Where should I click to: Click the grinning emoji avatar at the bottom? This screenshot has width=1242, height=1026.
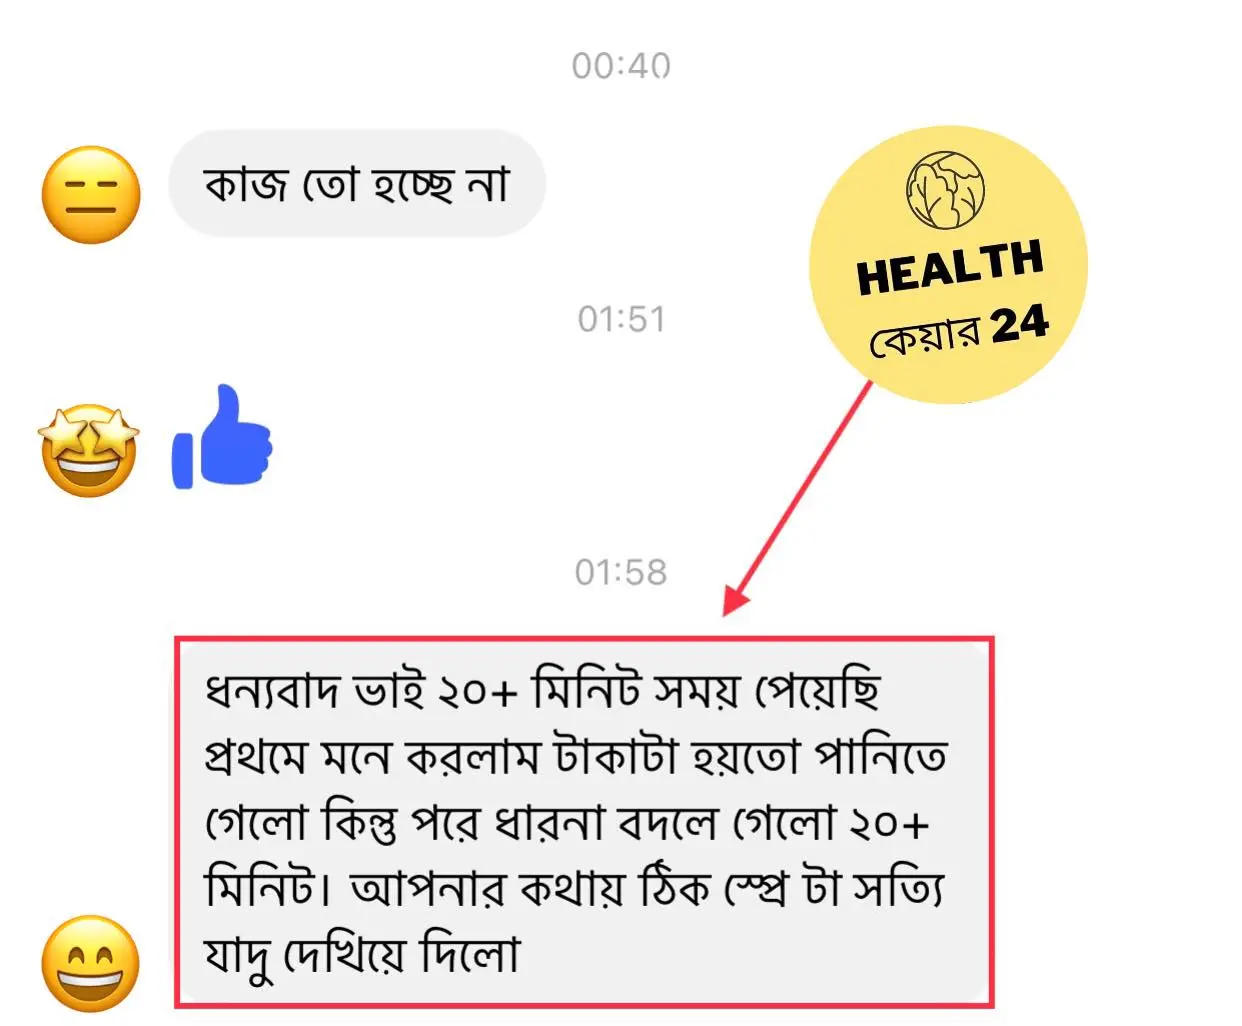[91, 963]
